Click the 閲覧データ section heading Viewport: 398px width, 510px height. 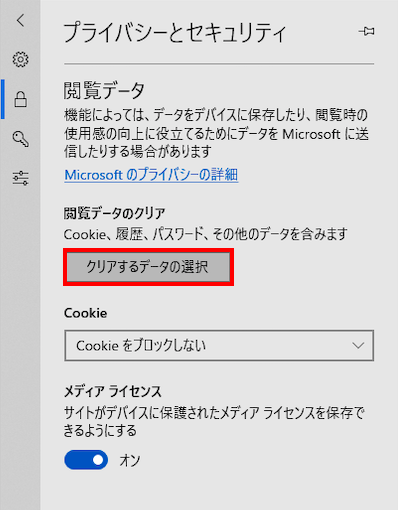[104, 91]
